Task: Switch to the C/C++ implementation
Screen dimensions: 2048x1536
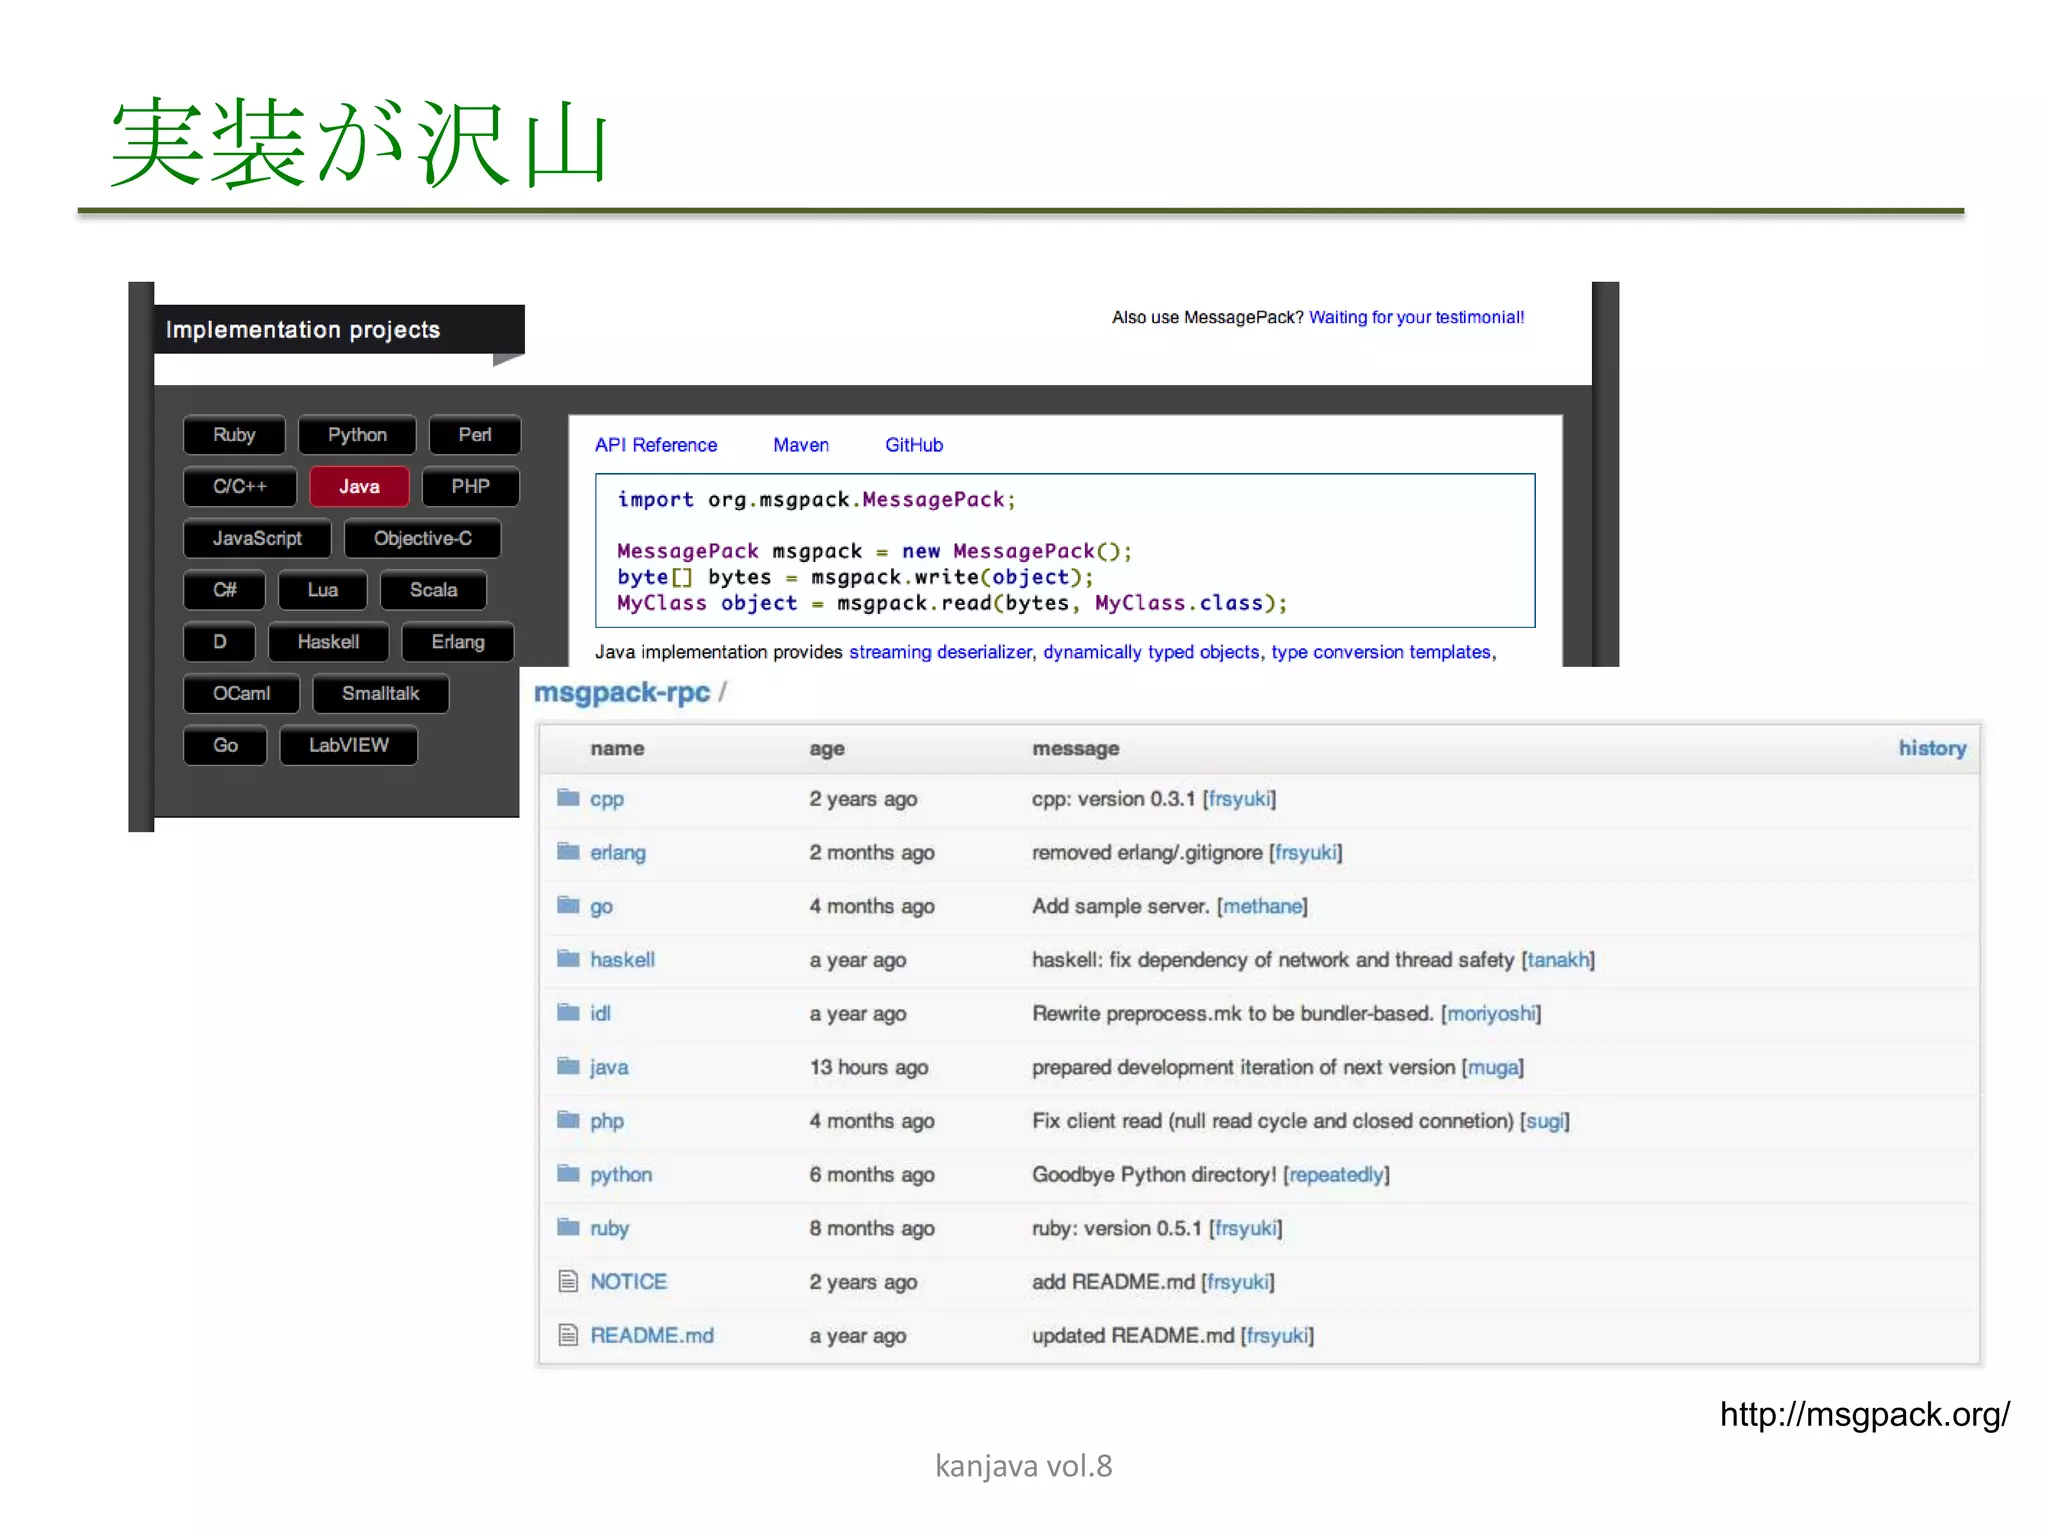Action: coord(240,487)
